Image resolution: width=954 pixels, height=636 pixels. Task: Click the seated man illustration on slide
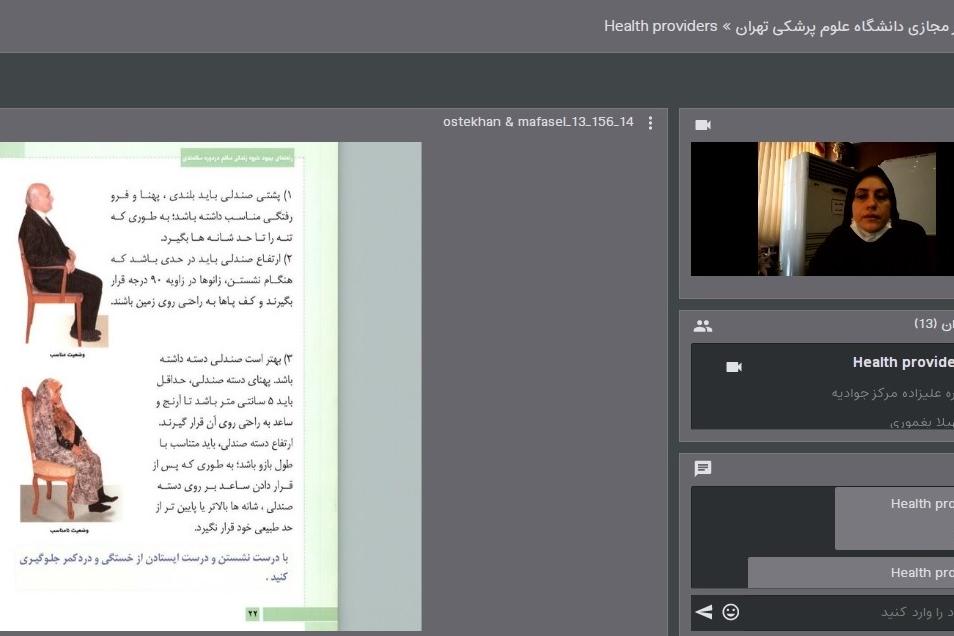click(60, 263)
